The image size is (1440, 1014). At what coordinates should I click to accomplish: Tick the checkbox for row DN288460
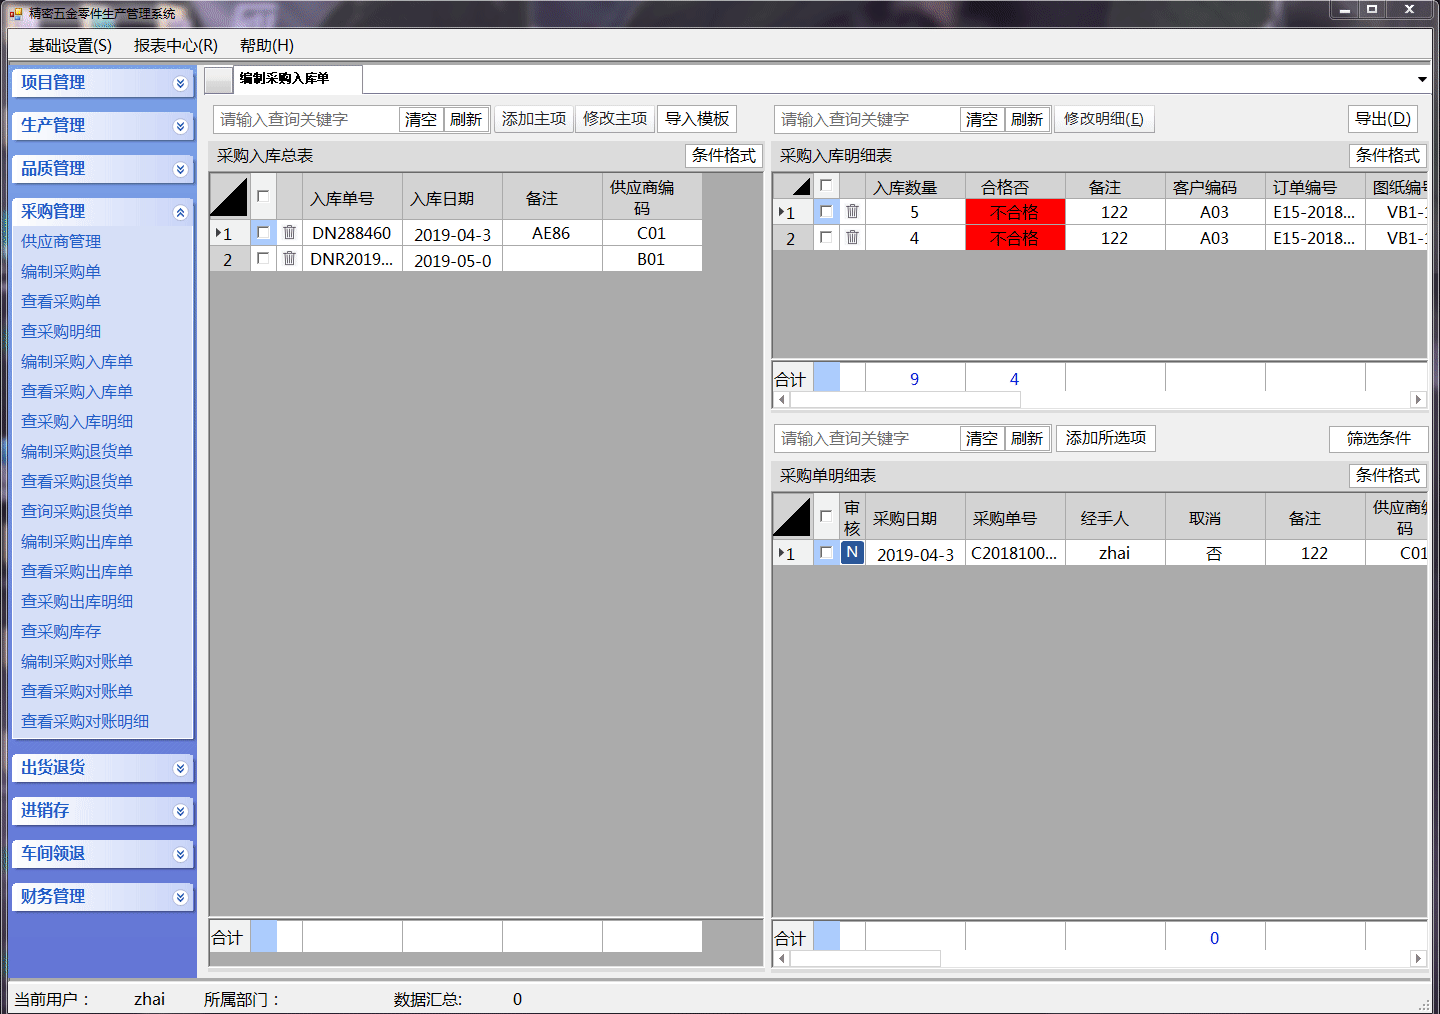point(263,232)
